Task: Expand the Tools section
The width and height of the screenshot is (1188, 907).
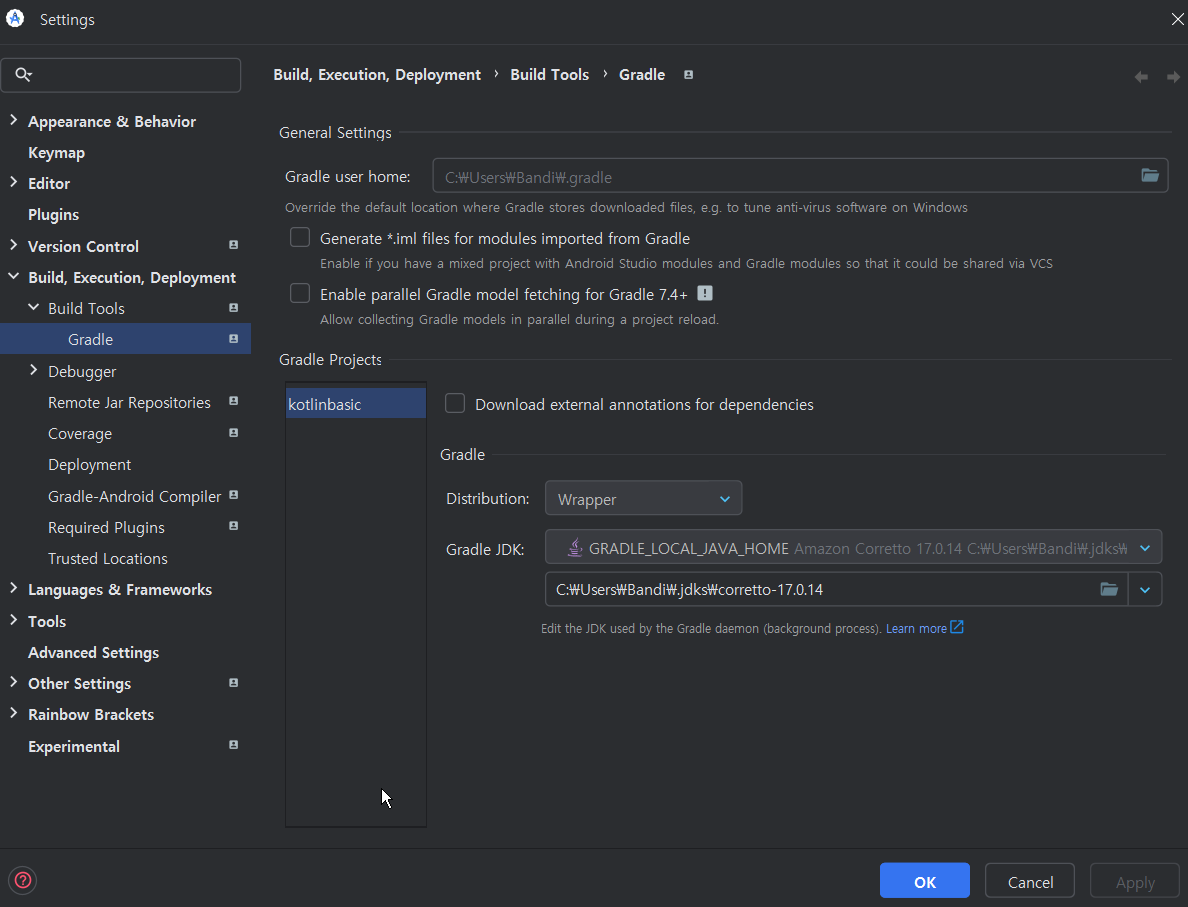Action: 13,620
